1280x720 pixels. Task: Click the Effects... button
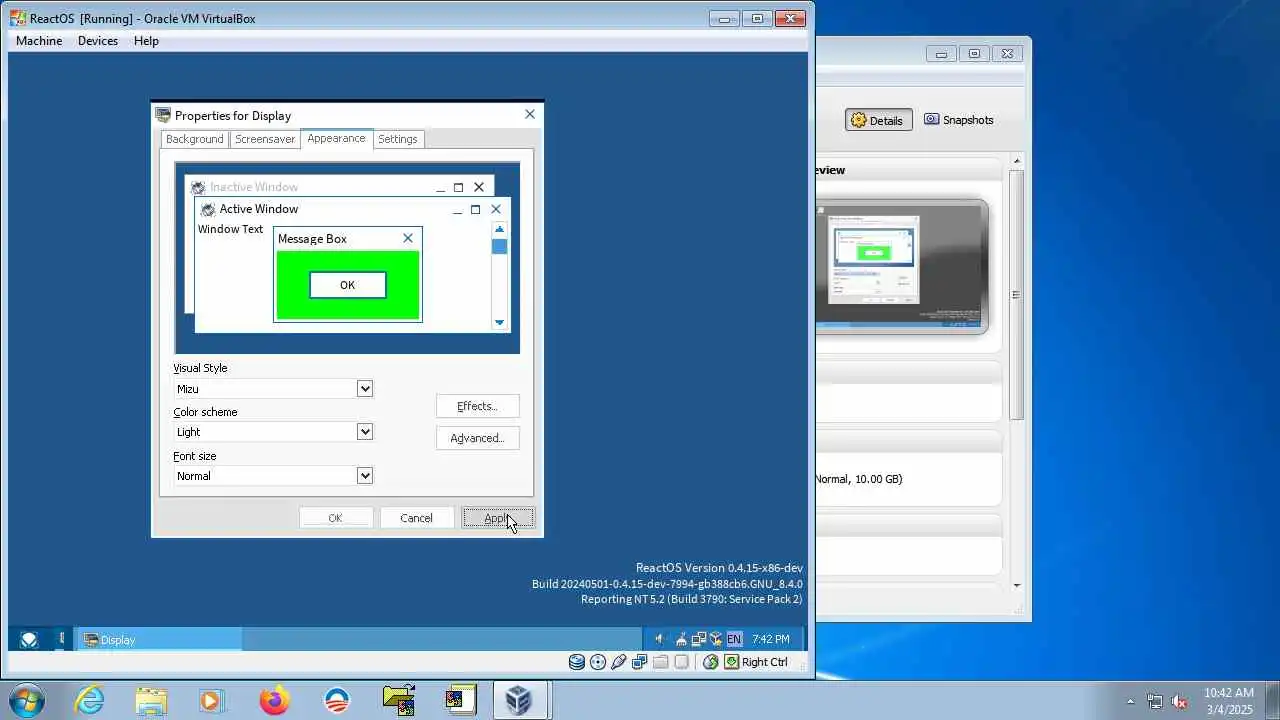(477, 406)
